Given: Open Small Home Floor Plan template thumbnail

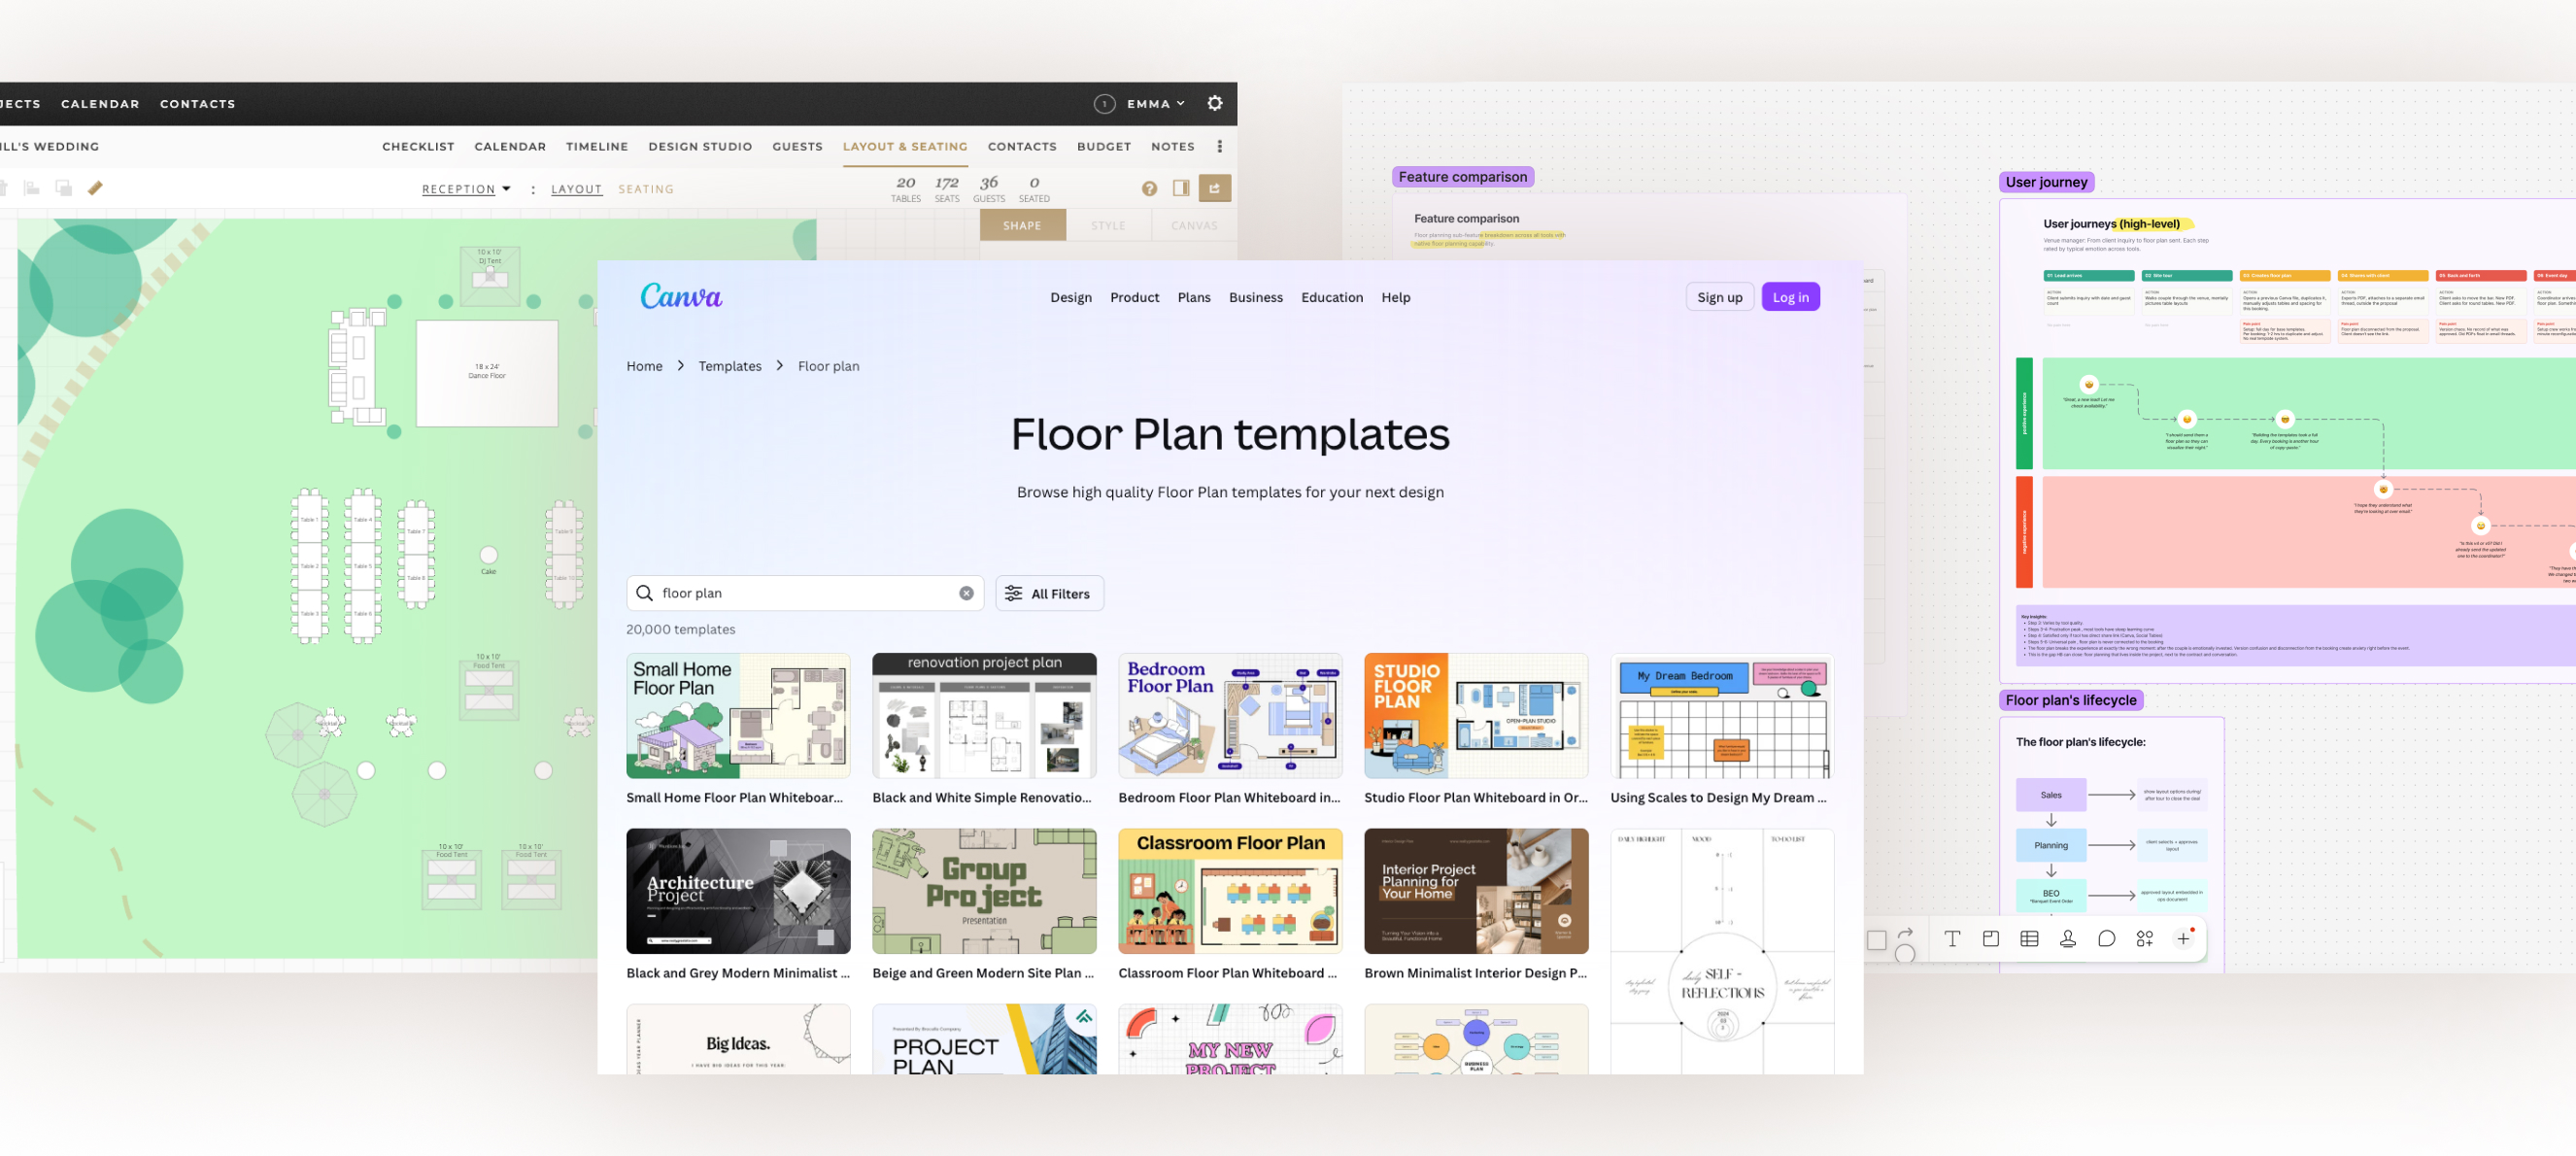Looking at the screenshot, I should (738, 716).
